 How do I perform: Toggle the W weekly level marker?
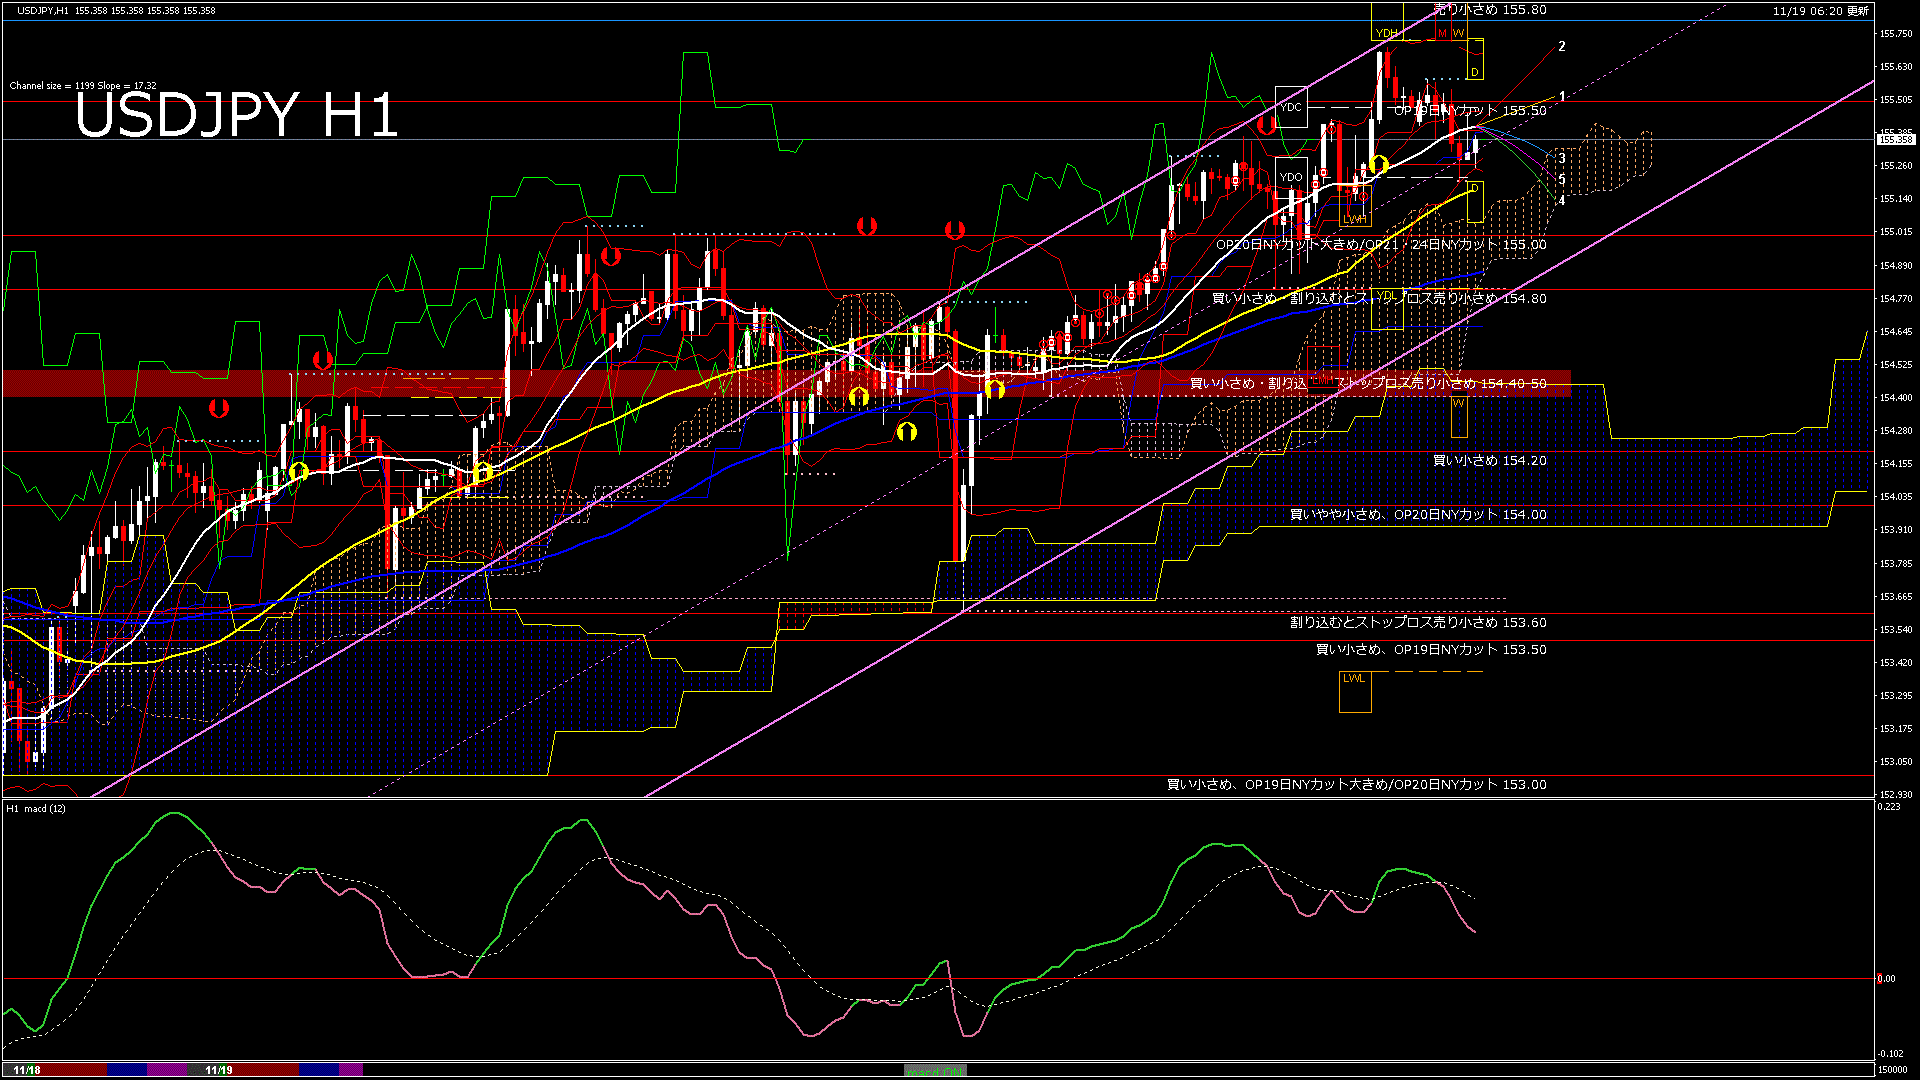1459,32
